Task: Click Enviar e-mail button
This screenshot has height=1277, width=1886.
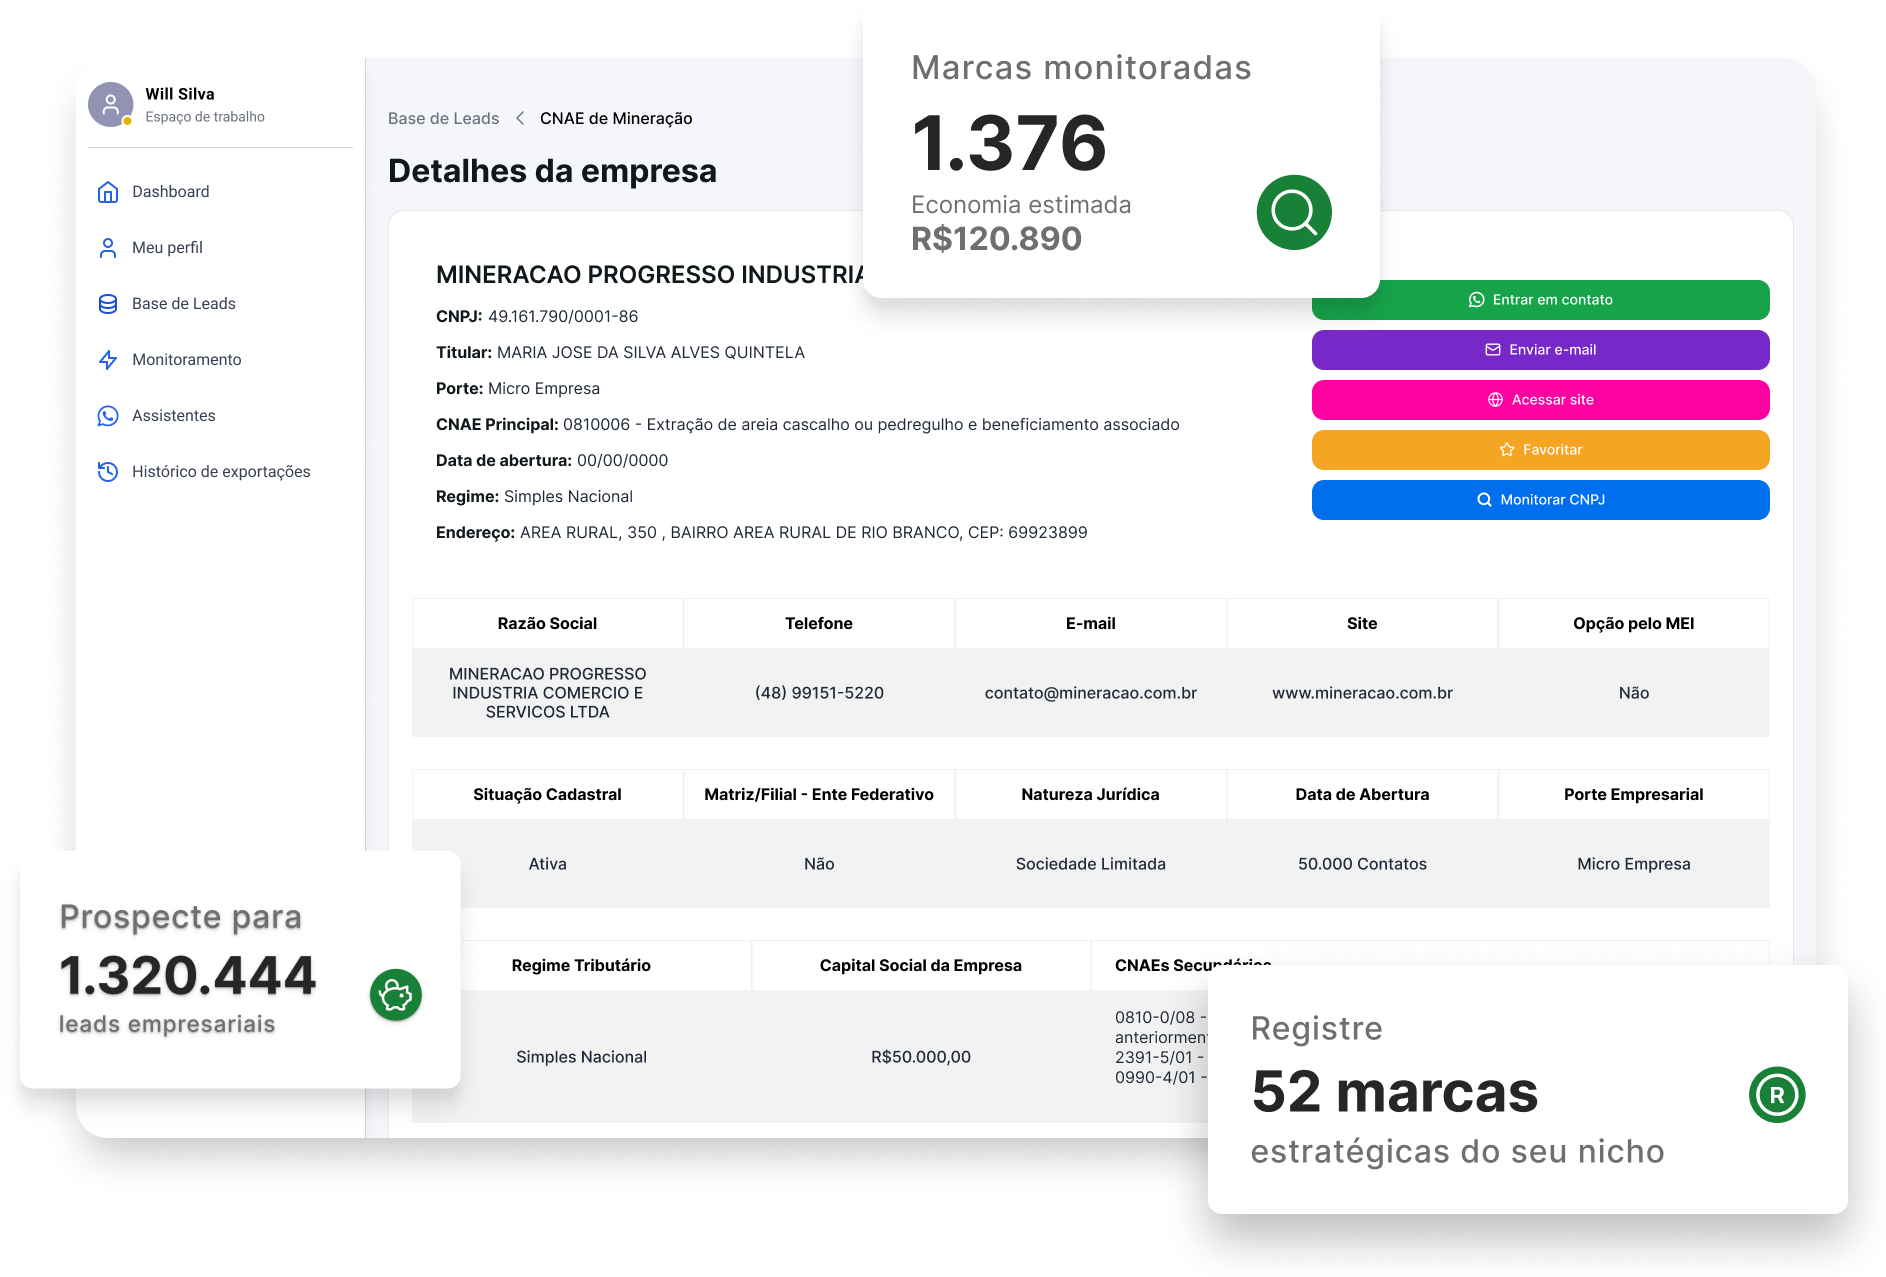Action: pos(1540,350)
